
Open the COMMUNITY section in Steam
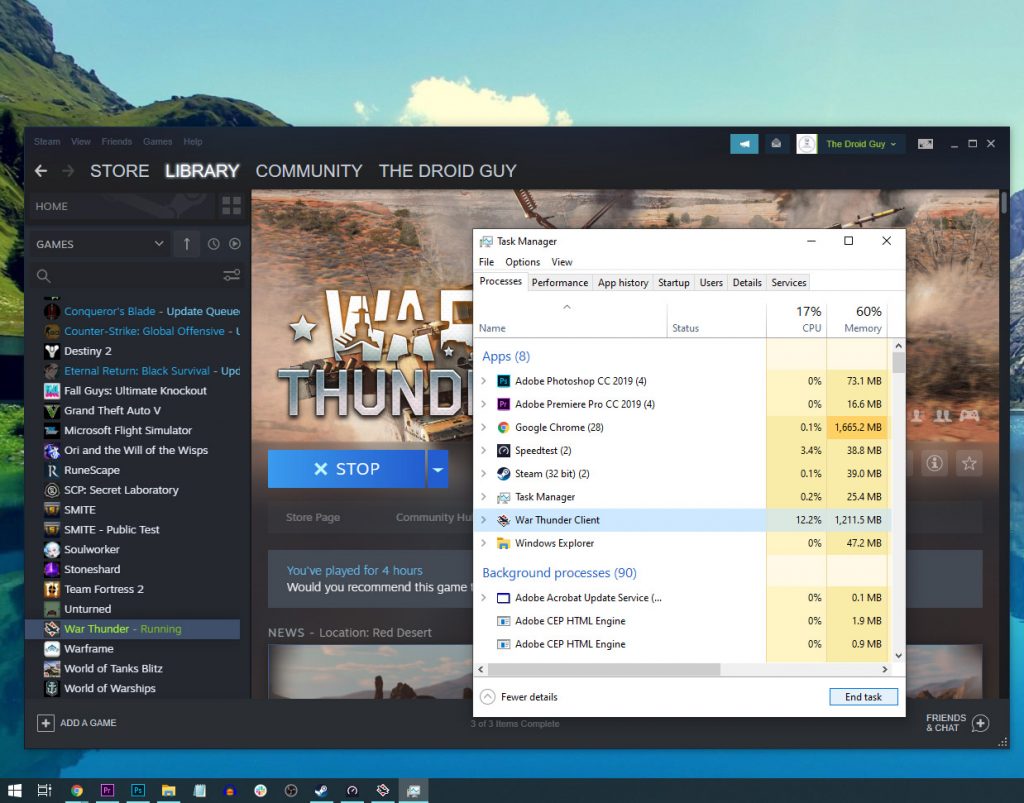309,171
